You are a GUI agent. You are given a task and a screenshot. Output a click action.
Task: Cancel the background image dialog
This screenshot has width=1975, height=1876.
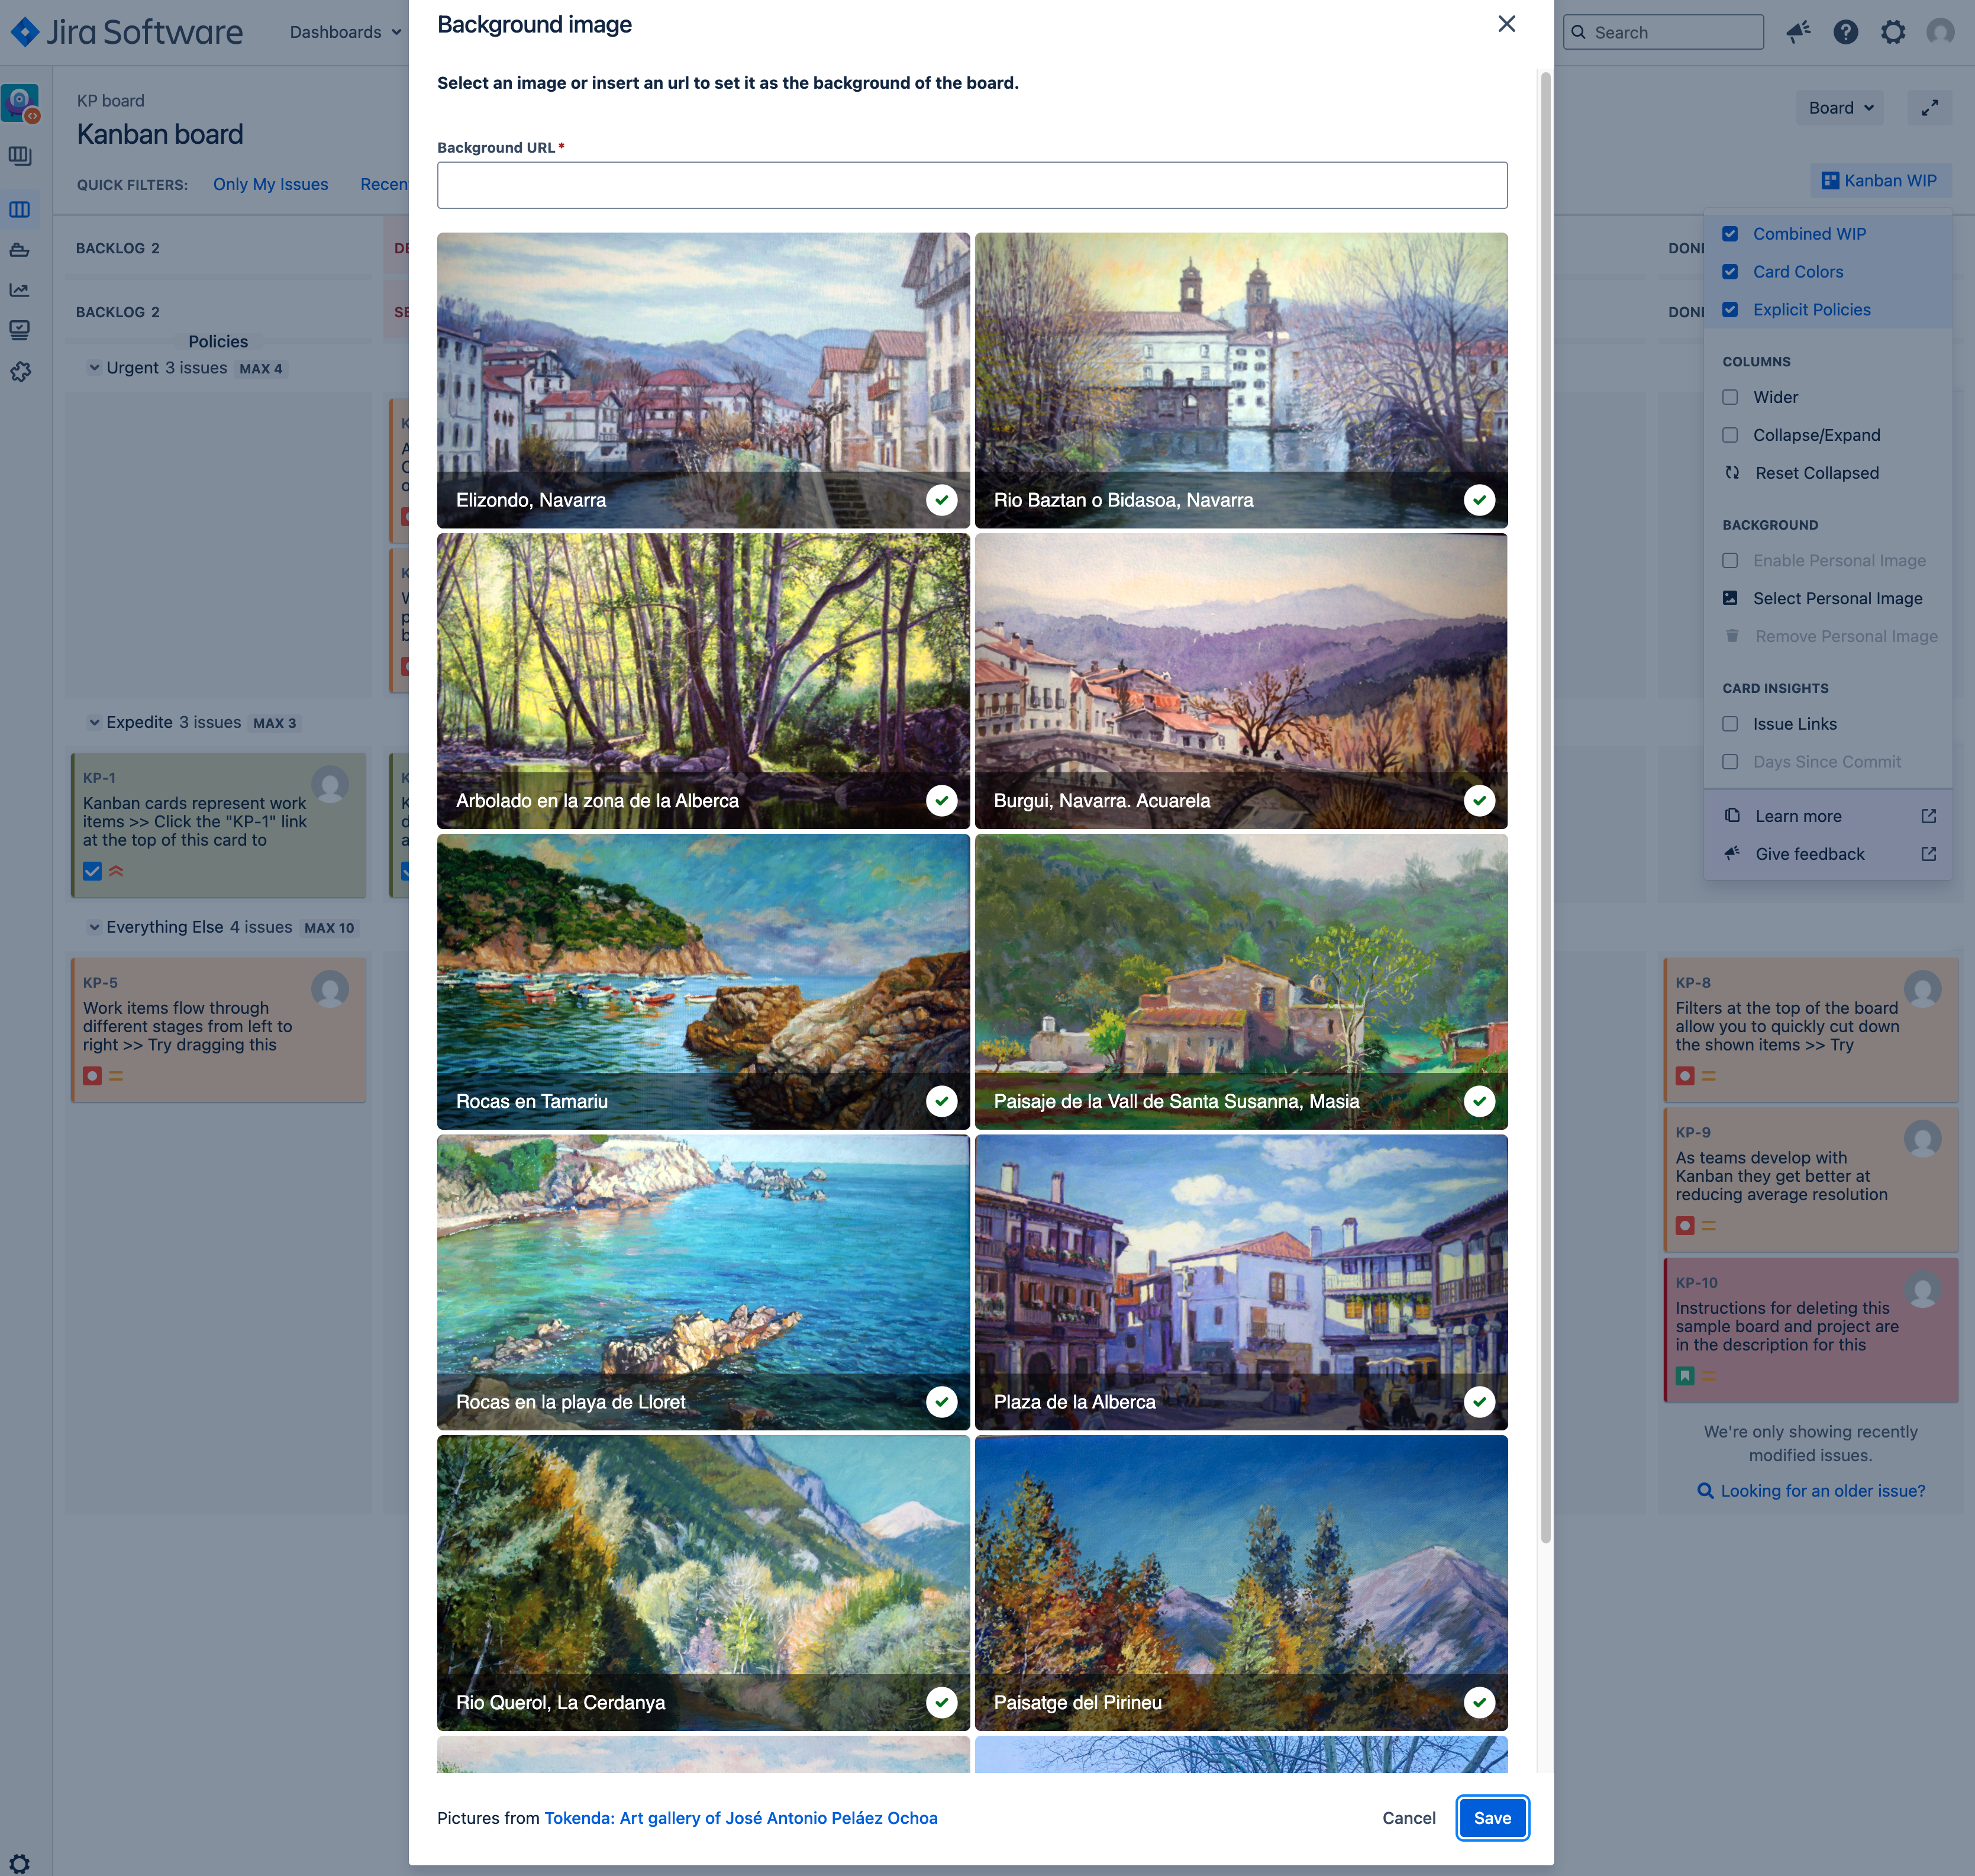(1408, 1818)
